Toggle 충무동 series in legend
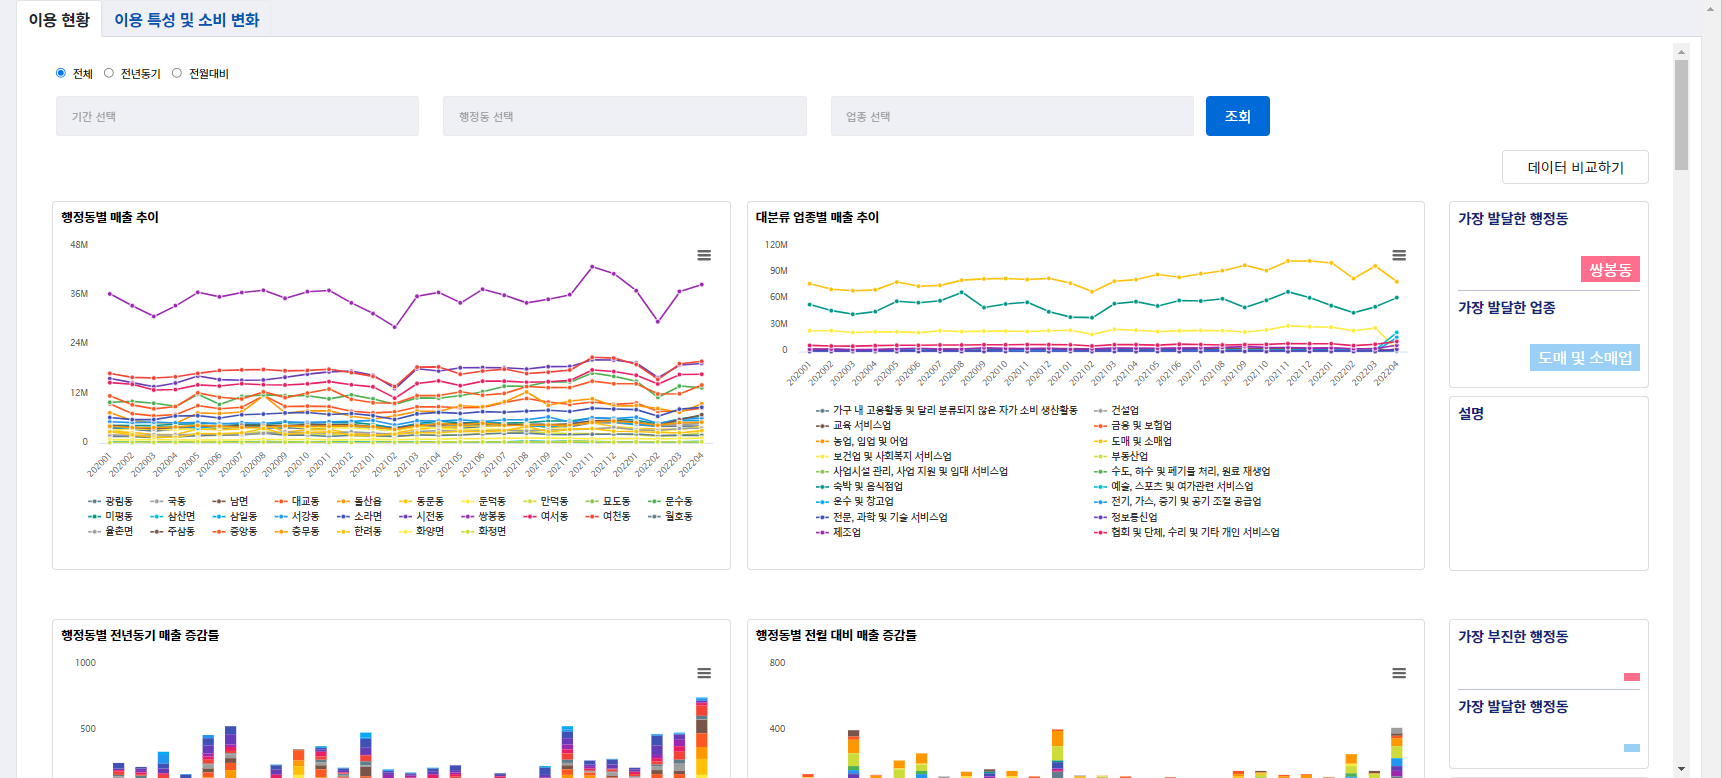Screen dimensions: 1722x778 pos(297,531)
